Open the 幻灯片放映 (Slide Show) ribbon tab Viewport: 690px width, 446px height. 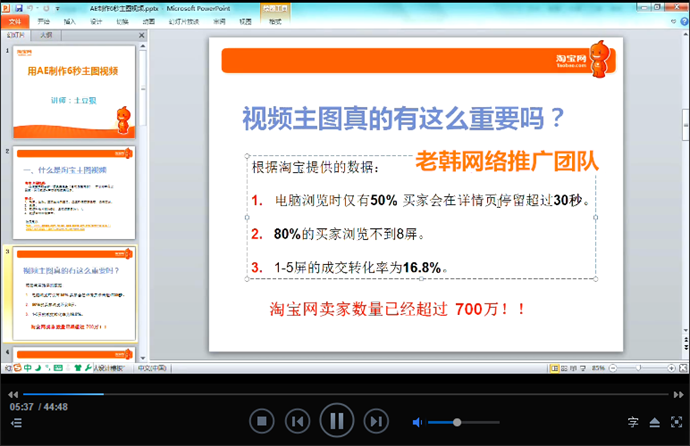(184, 21)
